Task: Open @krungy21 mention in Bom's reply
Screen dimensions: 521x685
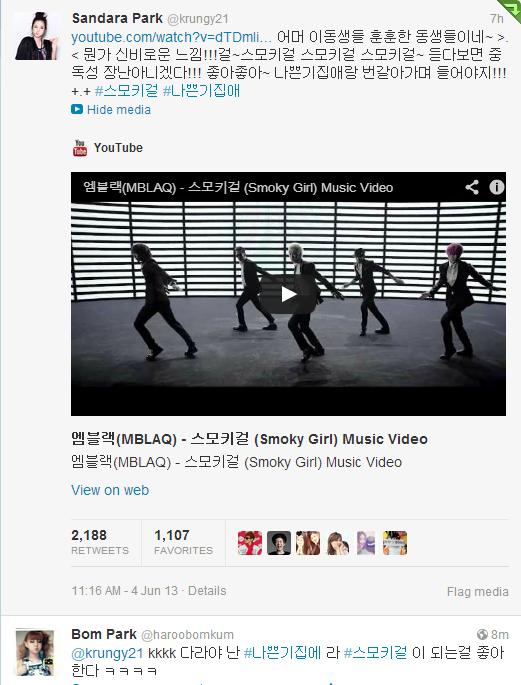Action: 107,653
